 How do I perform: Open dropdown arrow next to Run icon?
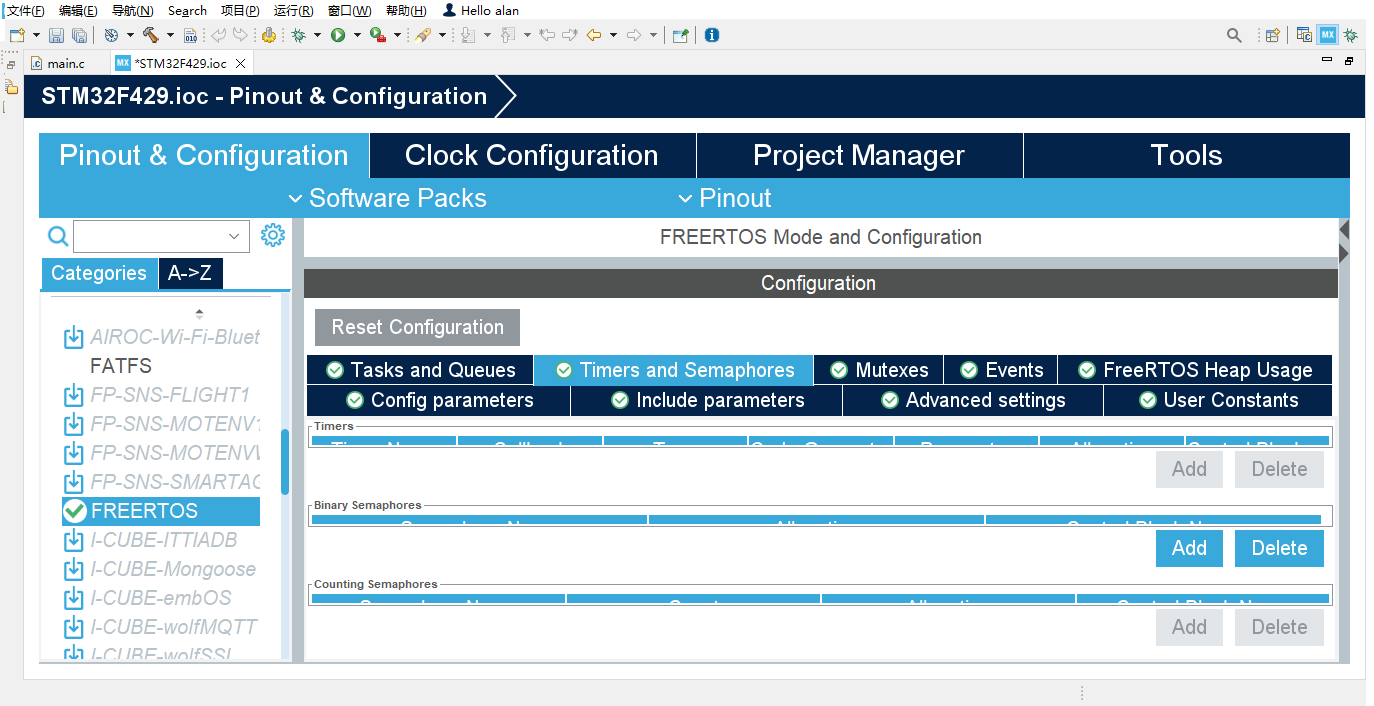tap(357, 35)
